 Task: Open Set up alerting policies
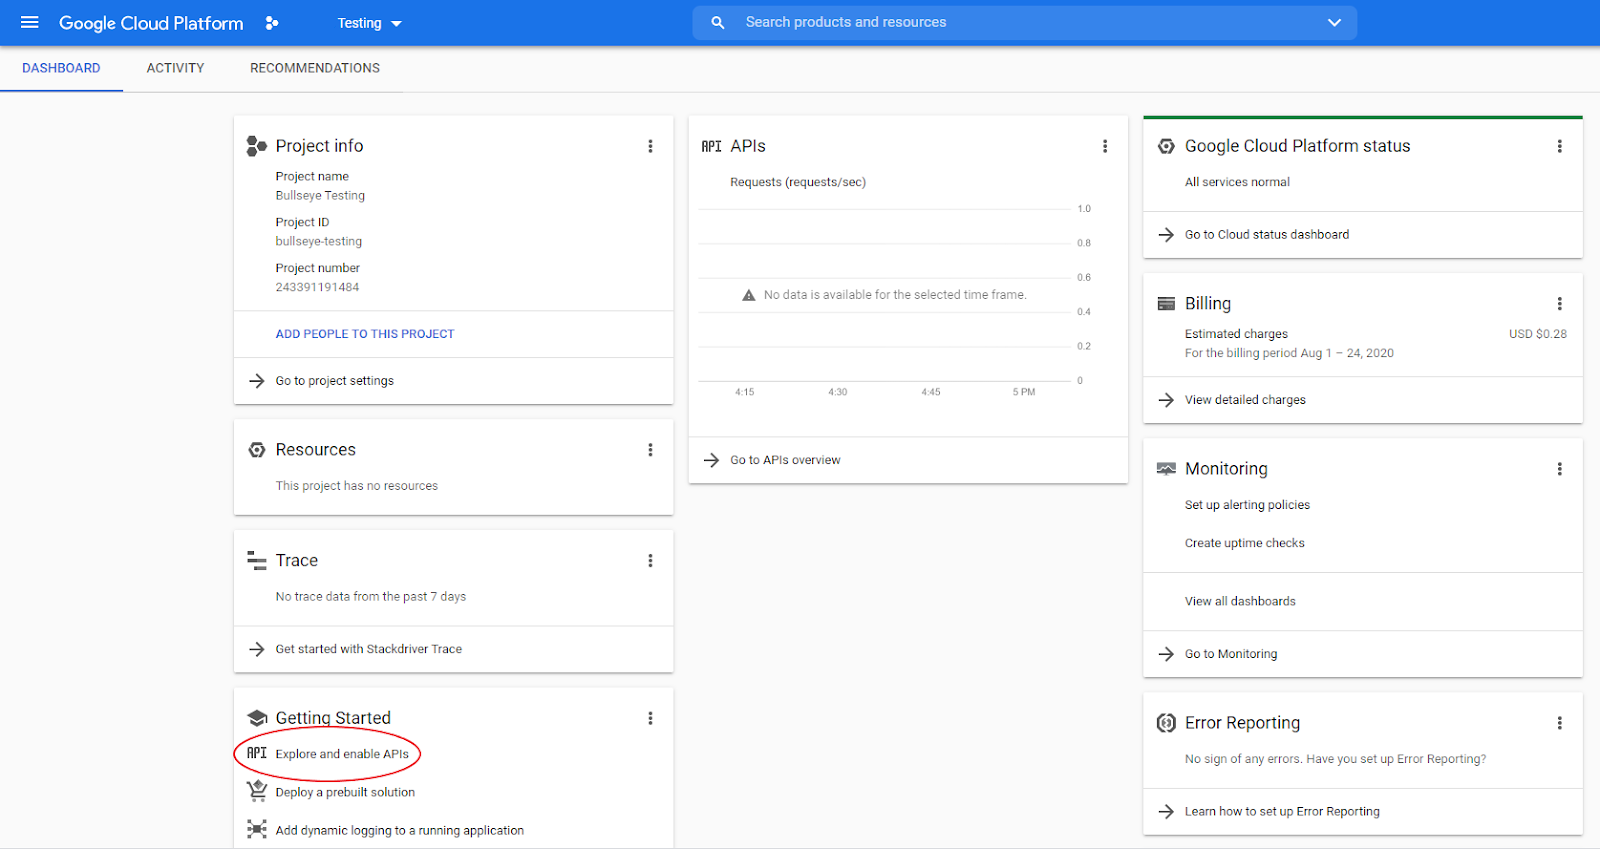click(1247, 505)
